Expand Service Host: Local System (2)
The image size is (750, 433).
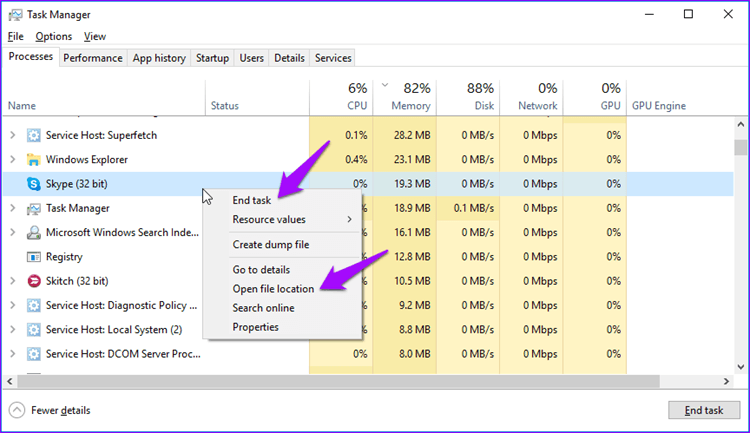[13, 330]
